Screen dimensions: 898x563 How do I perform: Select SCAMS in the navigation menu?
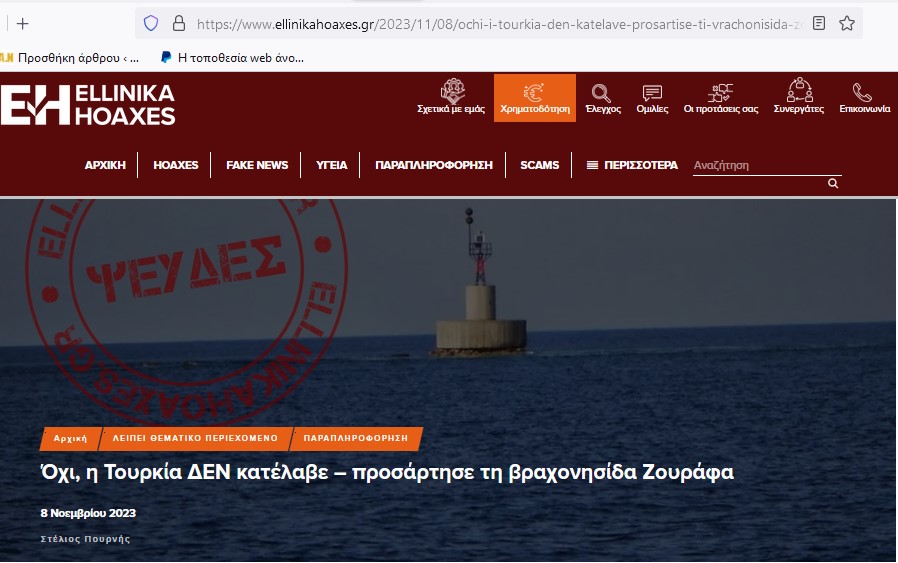pos(539,165)
